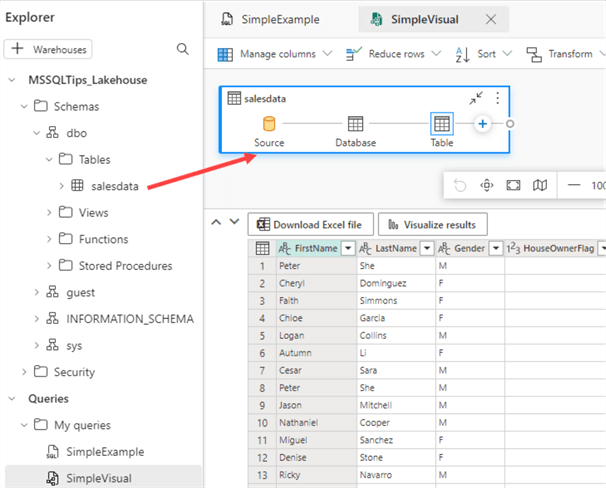The height and width of the screenshot is (488, 606).
Task: Click the Source step icon in salesdata
Action: 269,124
